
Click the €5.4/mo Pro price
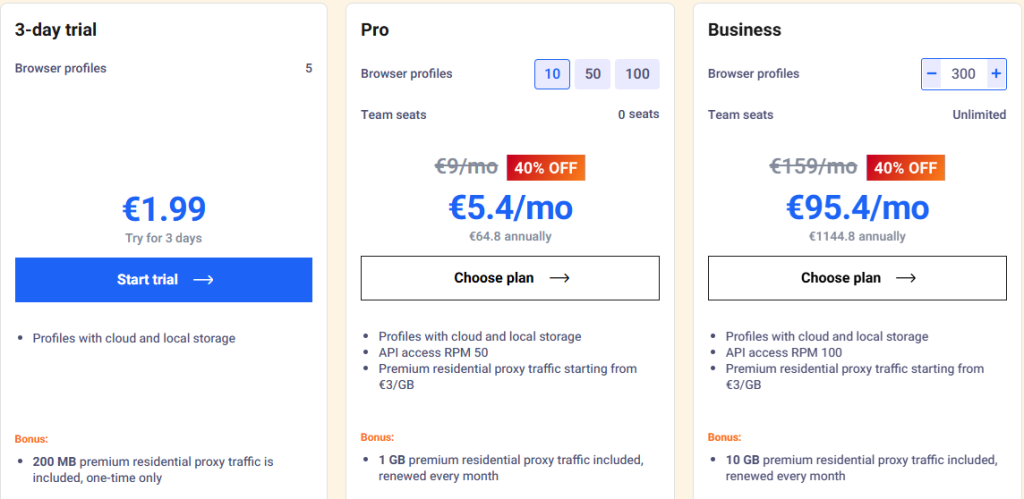coord(510,208)
